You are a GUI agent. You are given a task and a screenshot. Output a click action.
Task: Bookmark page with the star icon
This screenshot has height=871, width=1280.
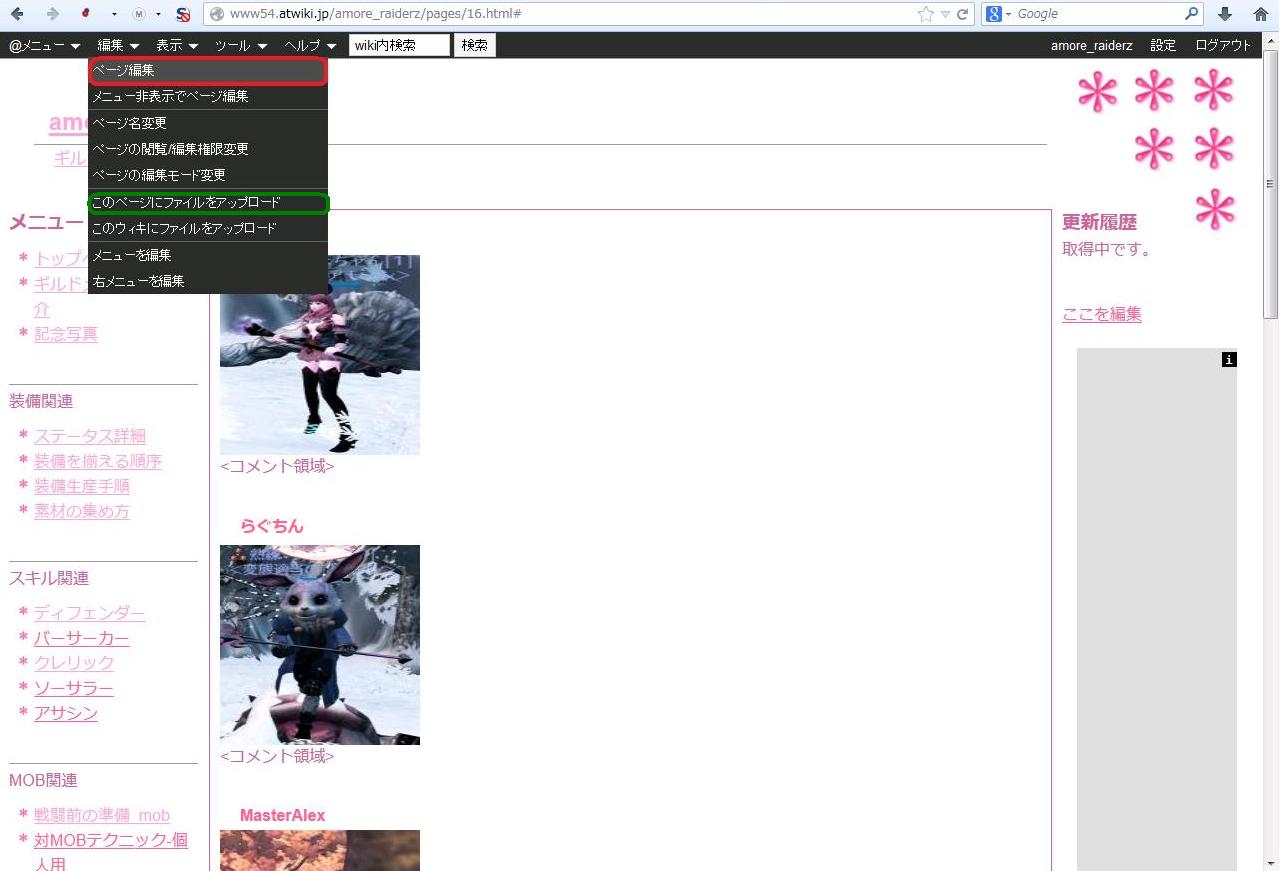(926, 14)
